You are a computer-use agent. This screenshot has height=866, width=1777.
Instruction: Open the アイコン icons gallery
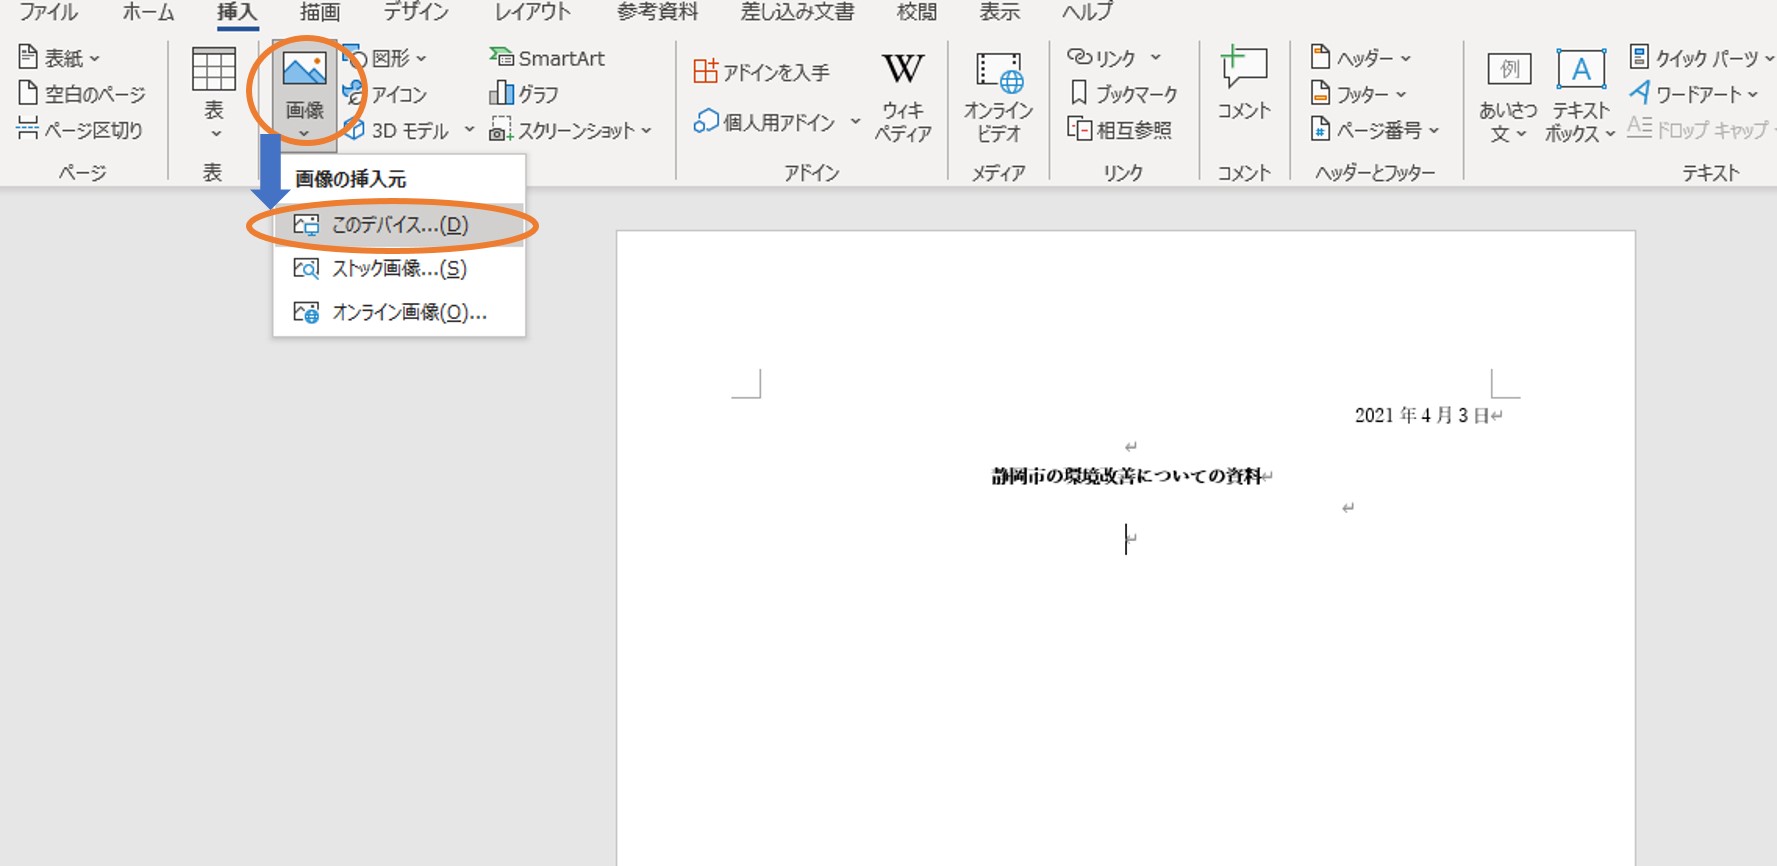(x=386, y=94)
